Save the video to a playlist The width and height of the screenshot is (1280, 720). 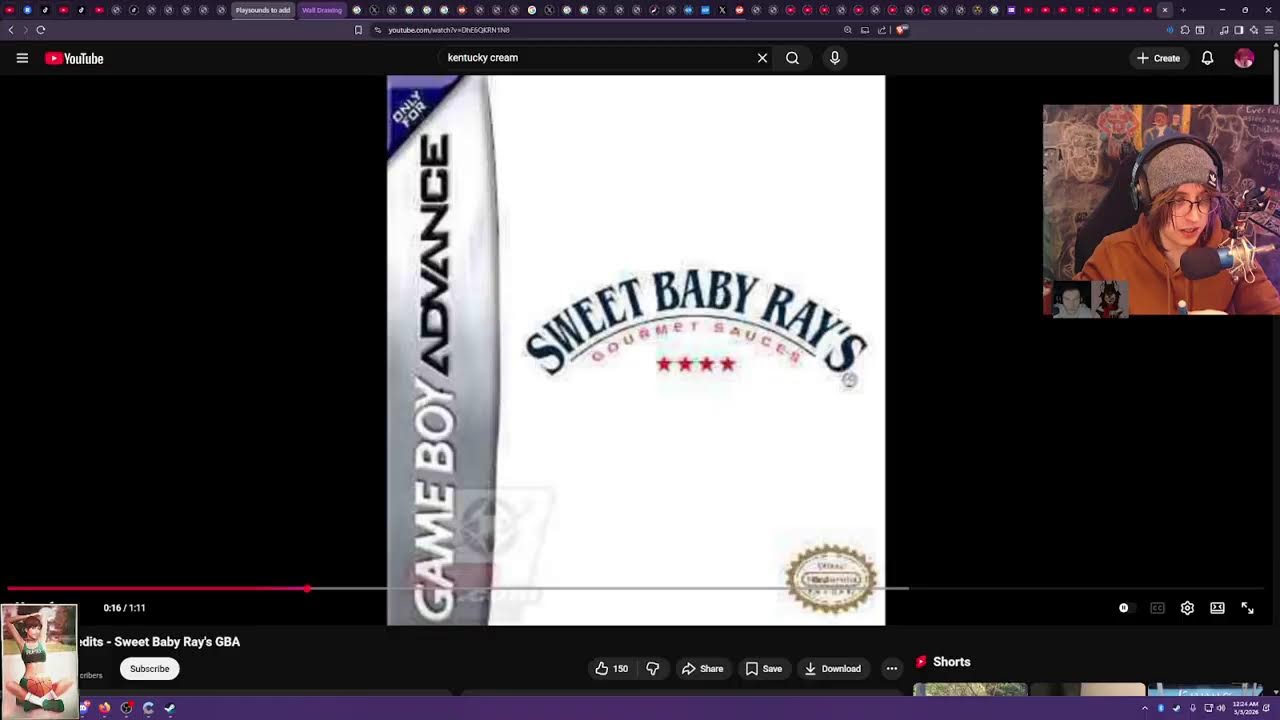(x=763, y=669)
